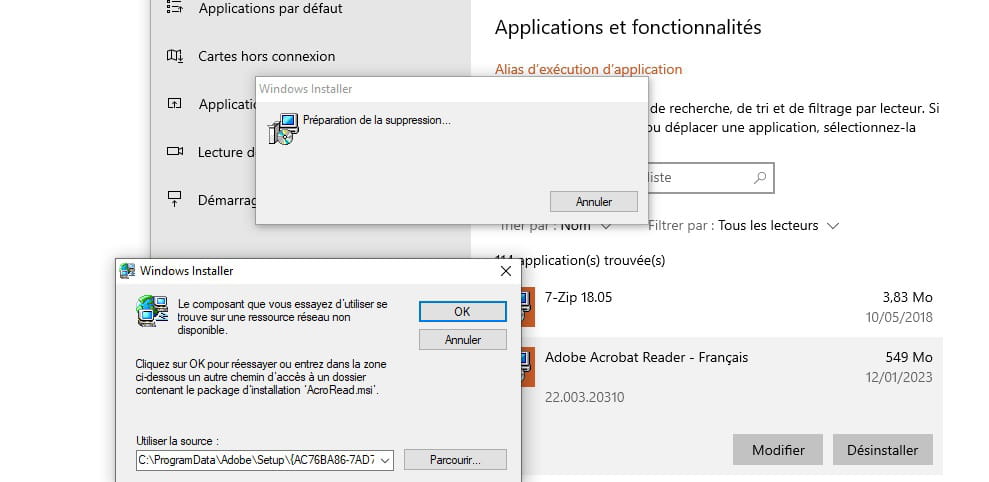Viewport: 989px width, 482px height.
Task: Click Annuler in the network resource error dialog
Action: (x=462, y=339)
